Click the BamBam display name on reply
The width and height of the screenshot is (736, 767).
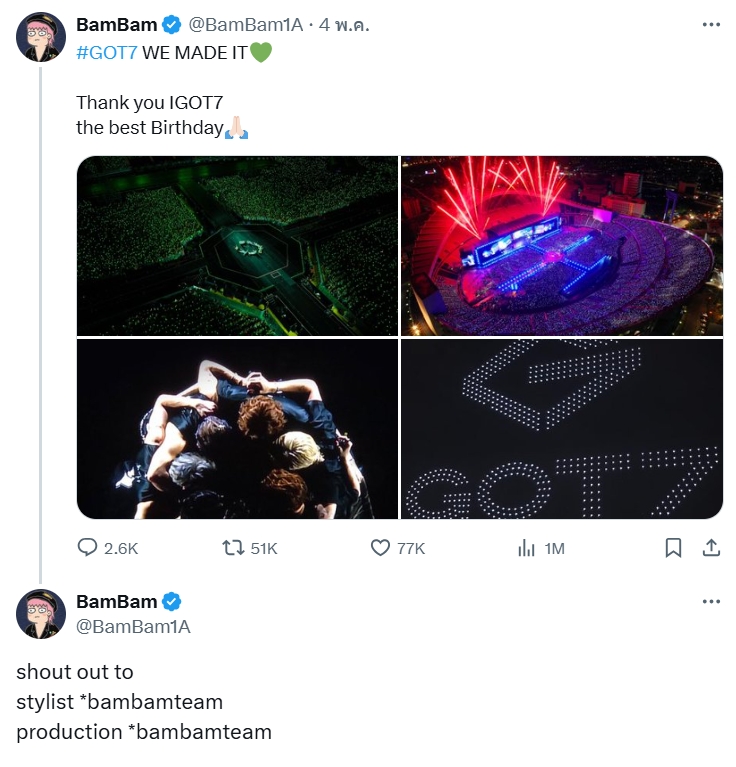(116, 601)
